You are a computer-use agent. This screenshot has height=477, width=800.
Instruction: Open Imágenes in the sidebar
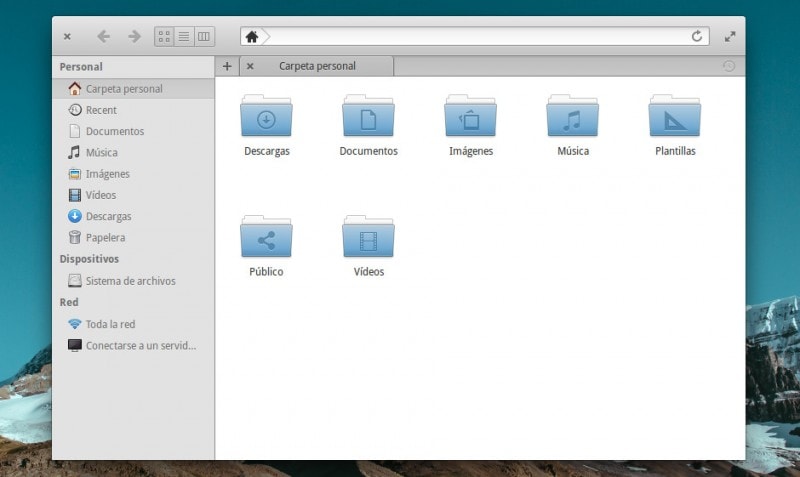coord(133,174)
